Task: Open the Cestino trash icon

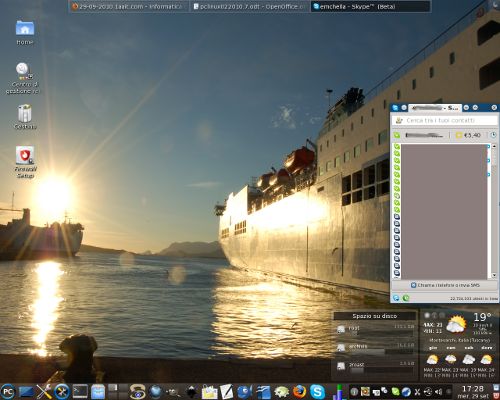Action: pyautogui.click(x=25, y=117)
